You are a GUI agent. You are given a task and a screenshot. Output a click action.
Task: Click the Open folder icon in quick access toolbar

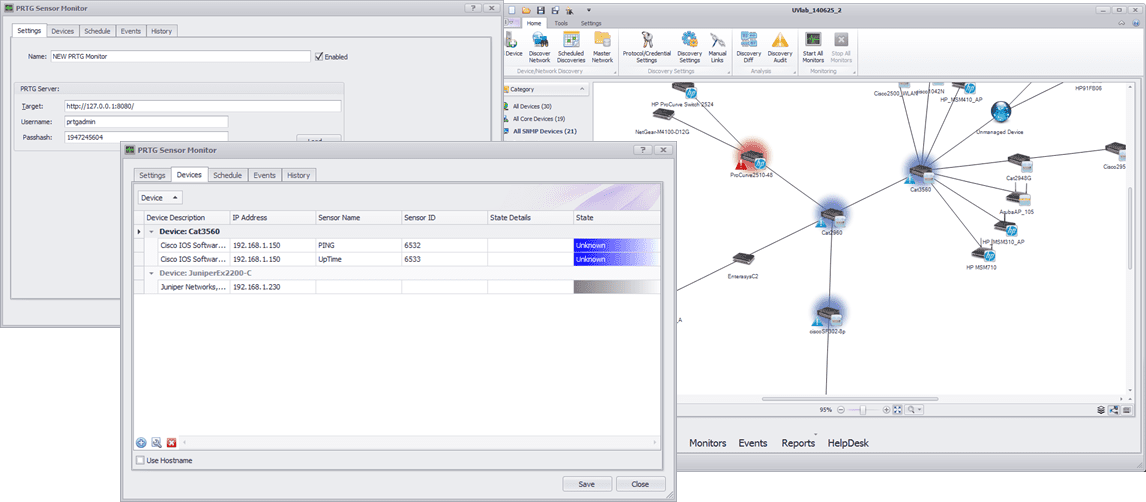(525, 10)
